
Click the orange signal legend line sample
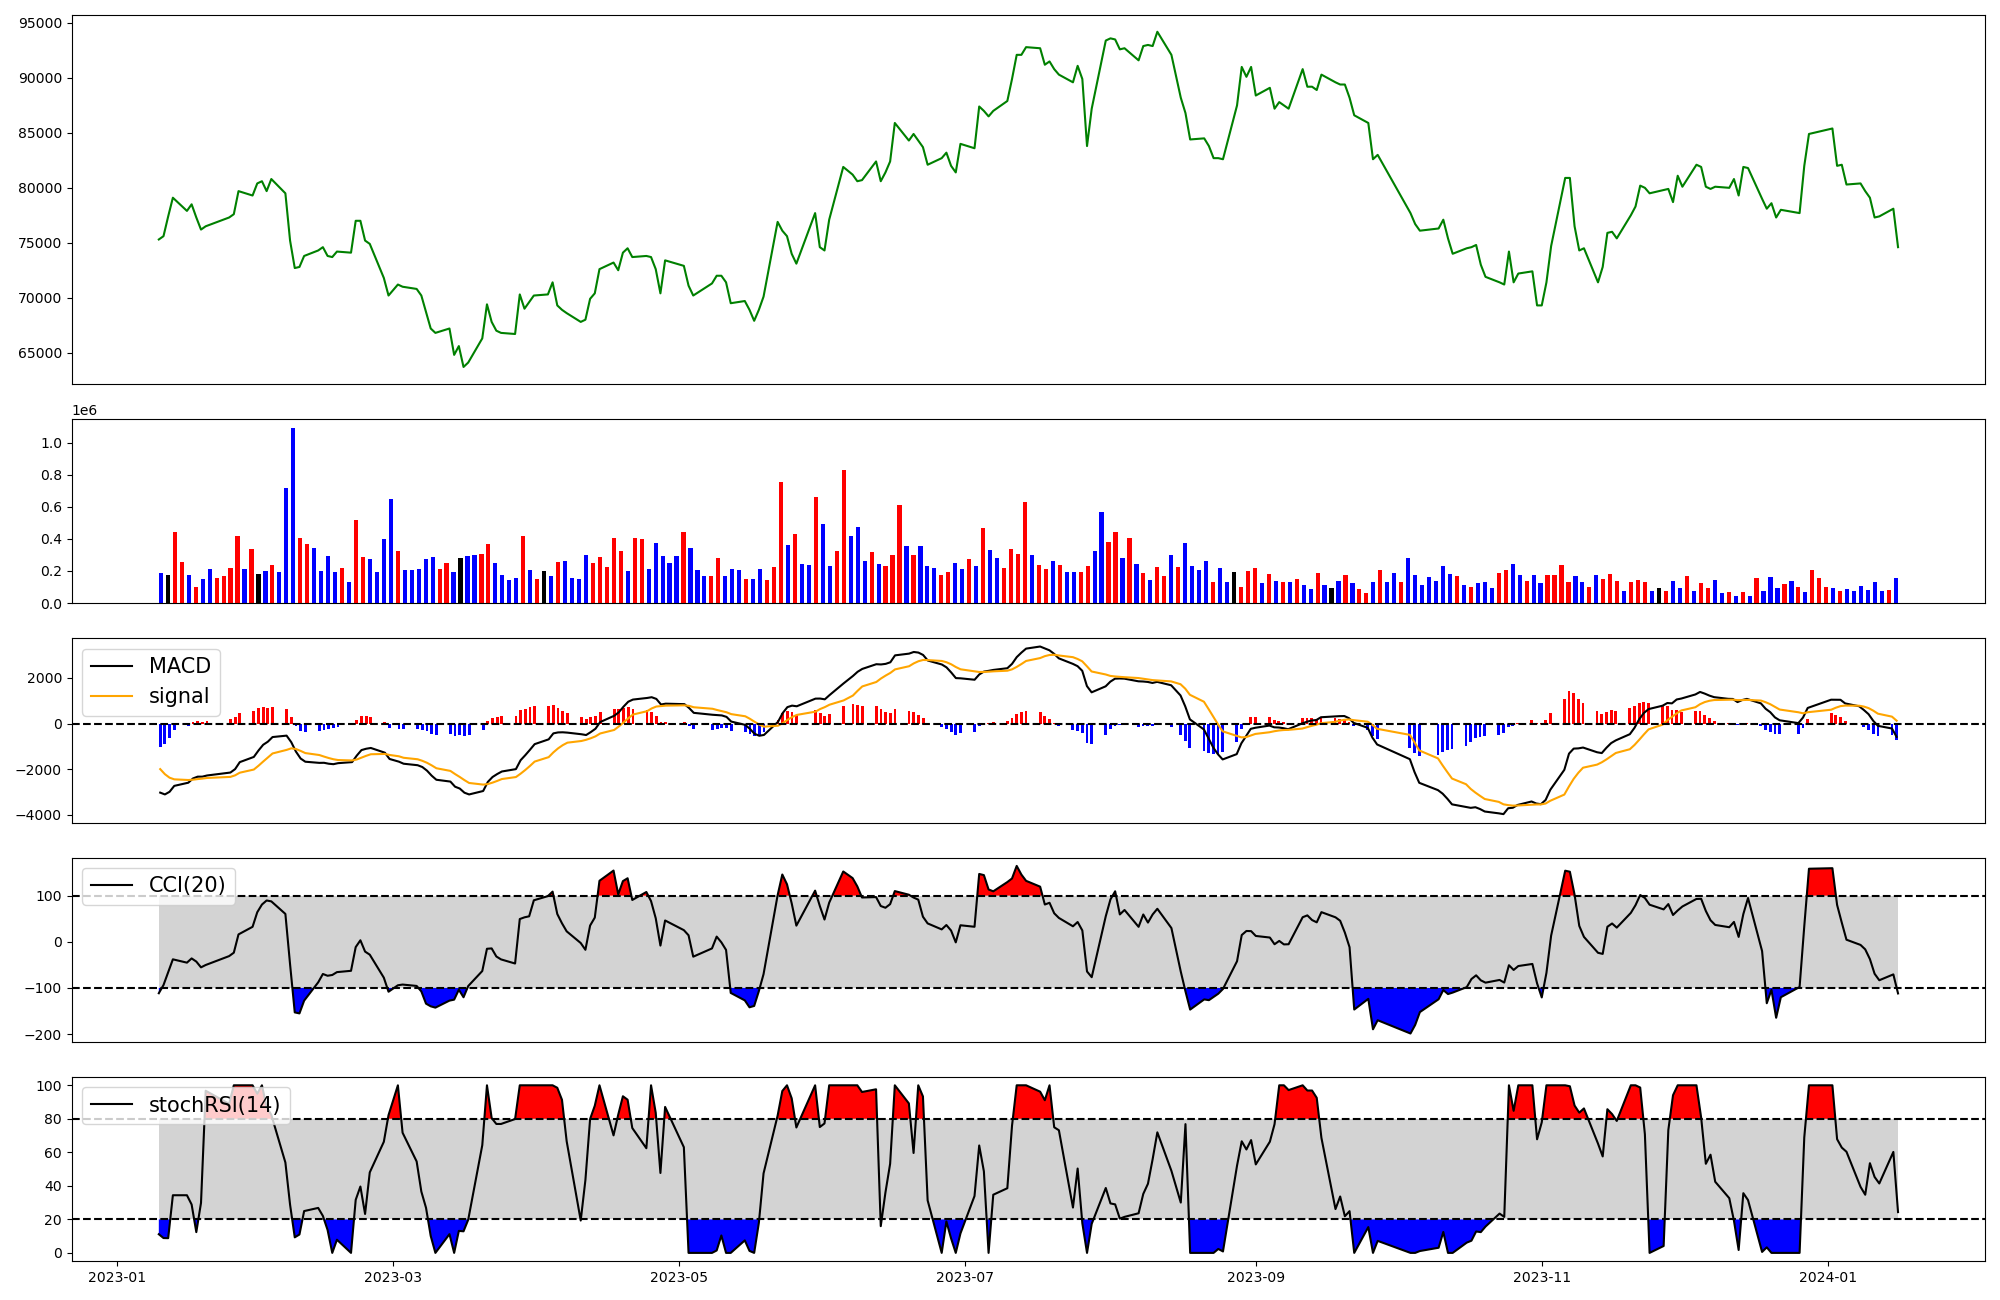[x=114, y=696]
